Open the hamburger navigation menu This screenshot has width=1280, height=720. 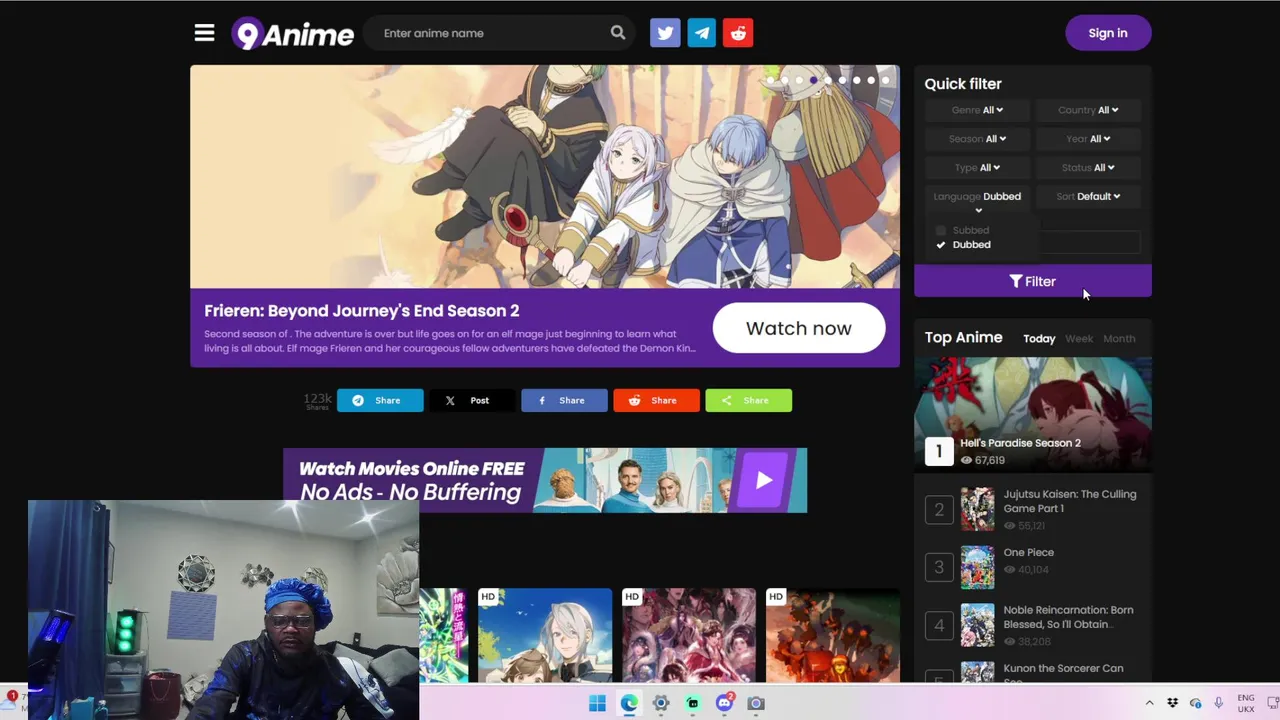(x=204, y=33)
